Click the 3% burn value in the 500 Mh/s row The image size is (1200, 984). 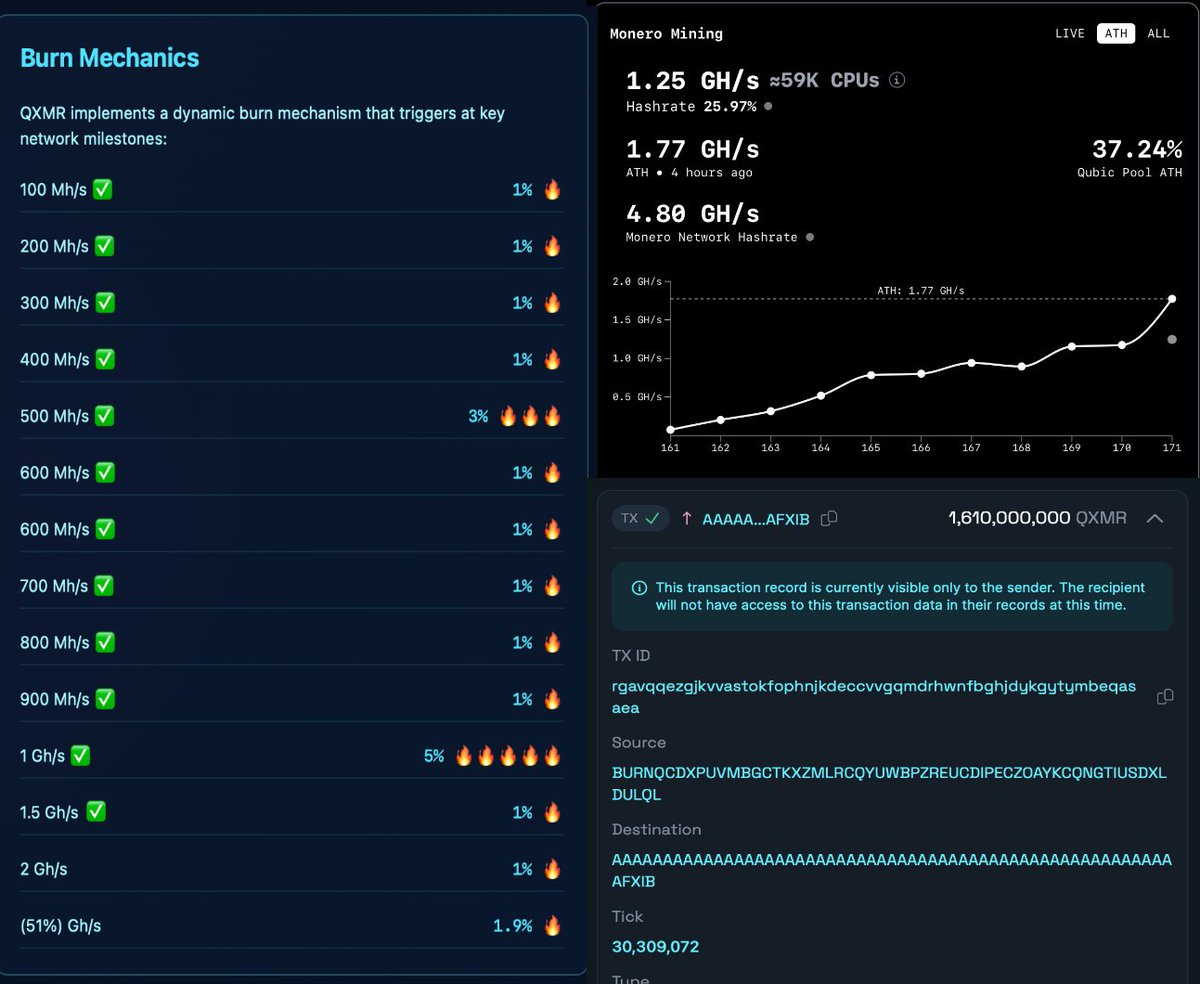[478, 416]
